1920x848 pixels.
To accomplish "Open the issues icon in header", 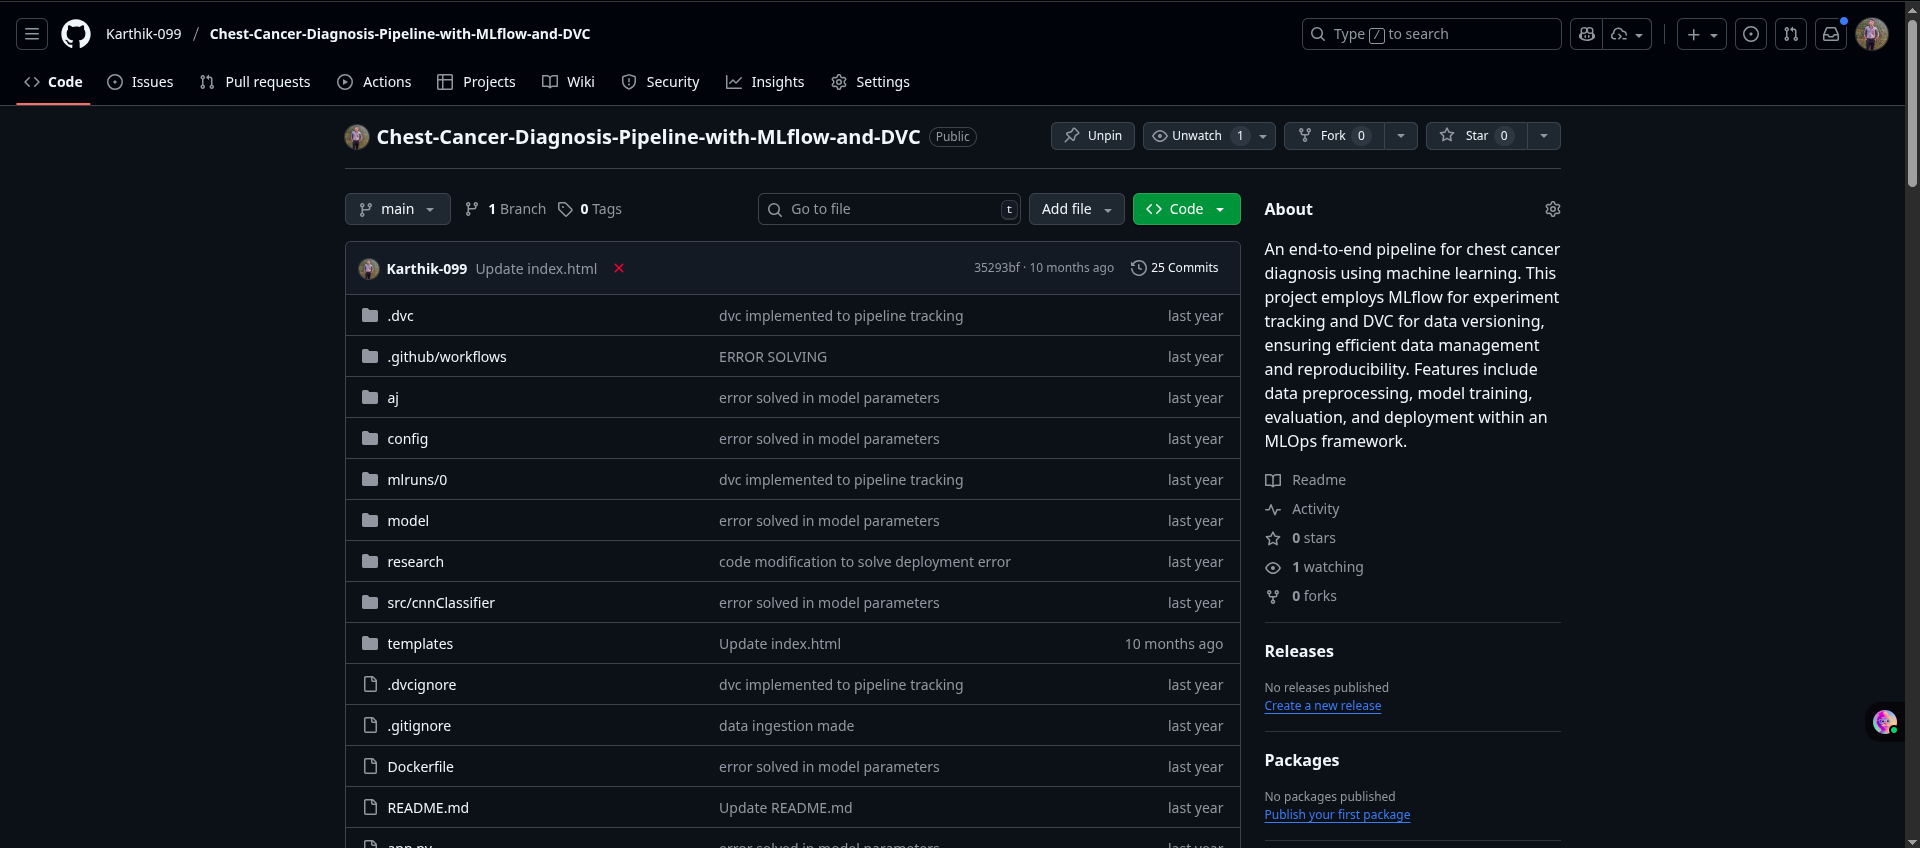I will (x=1750, y=34).
